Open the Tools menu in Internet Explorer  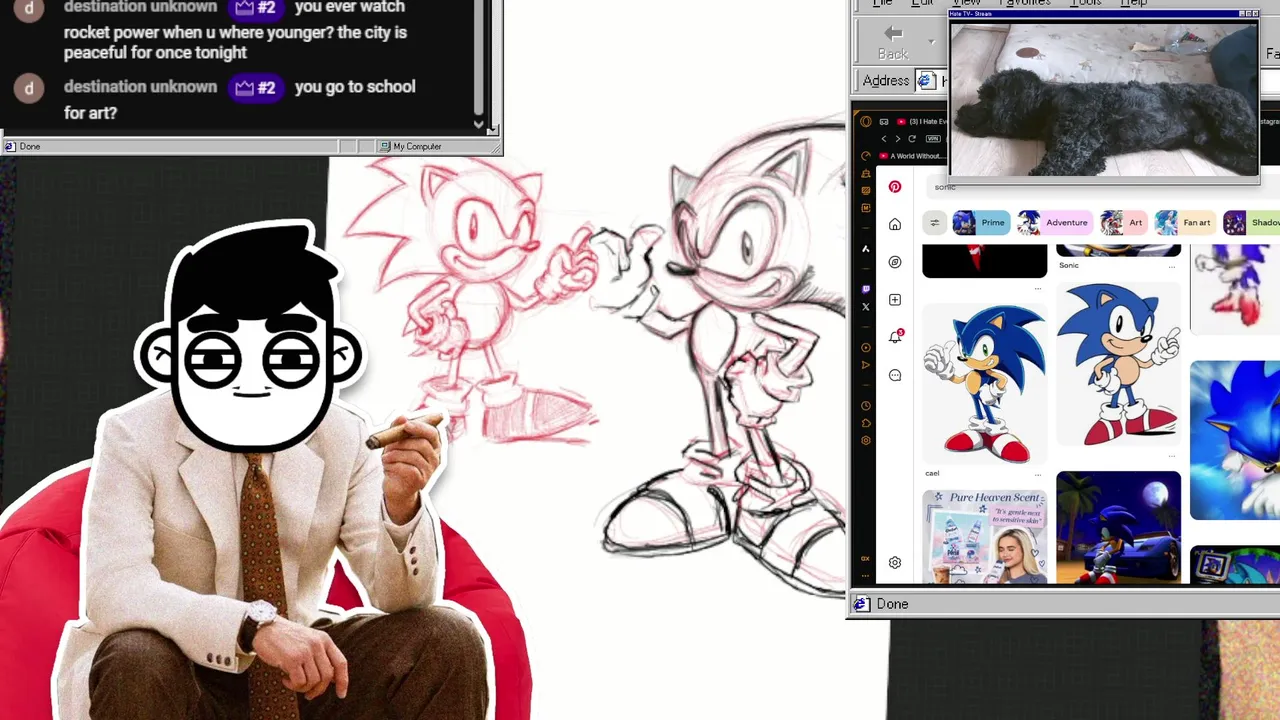click(1086, 3)
